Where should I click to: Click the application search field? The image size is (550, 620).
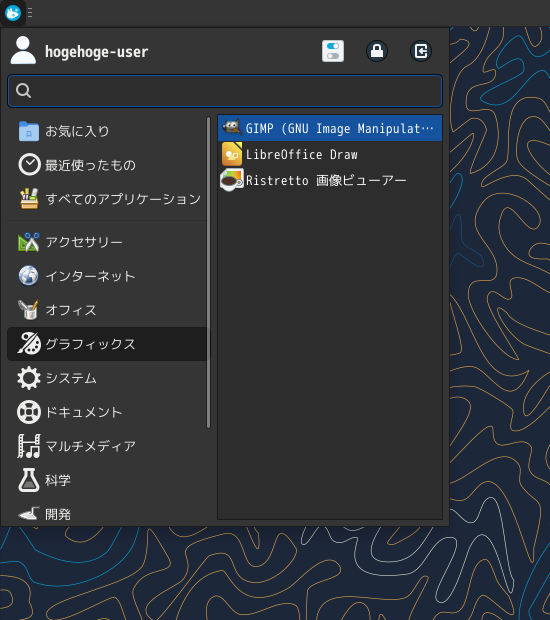pos(225,91)
